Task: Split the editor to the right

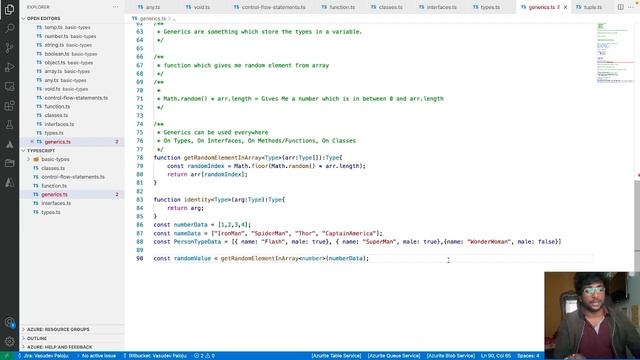Action: [x=620, y=7]
